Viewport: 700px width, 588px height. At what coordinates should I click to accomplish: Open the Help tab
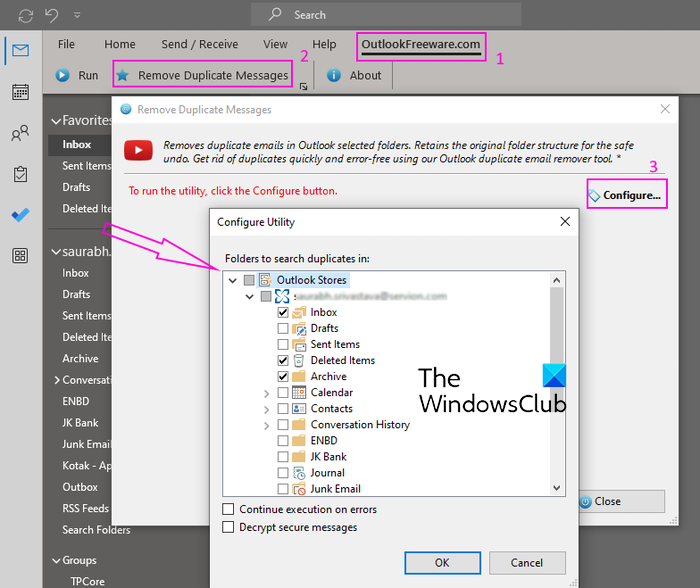tap(324, 44)
